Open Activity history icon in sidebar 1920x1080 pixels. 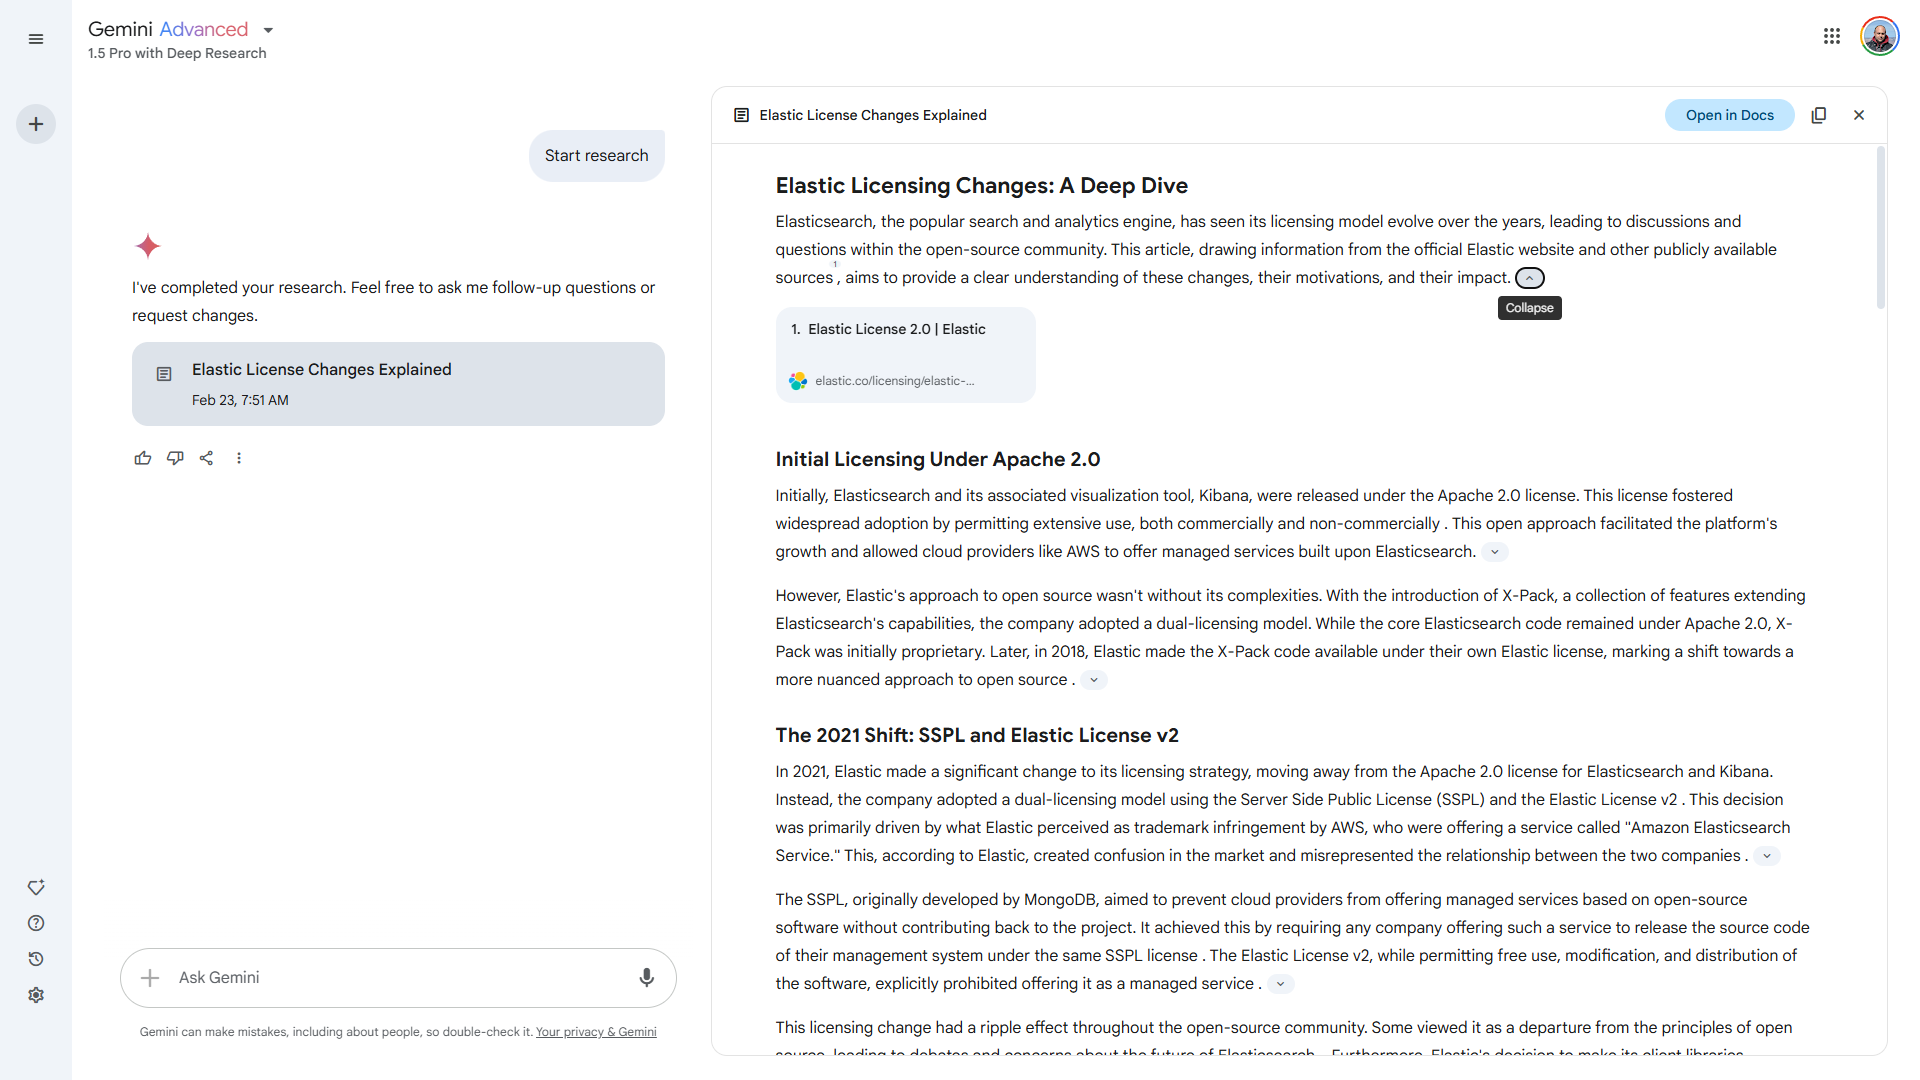point(36,959)
